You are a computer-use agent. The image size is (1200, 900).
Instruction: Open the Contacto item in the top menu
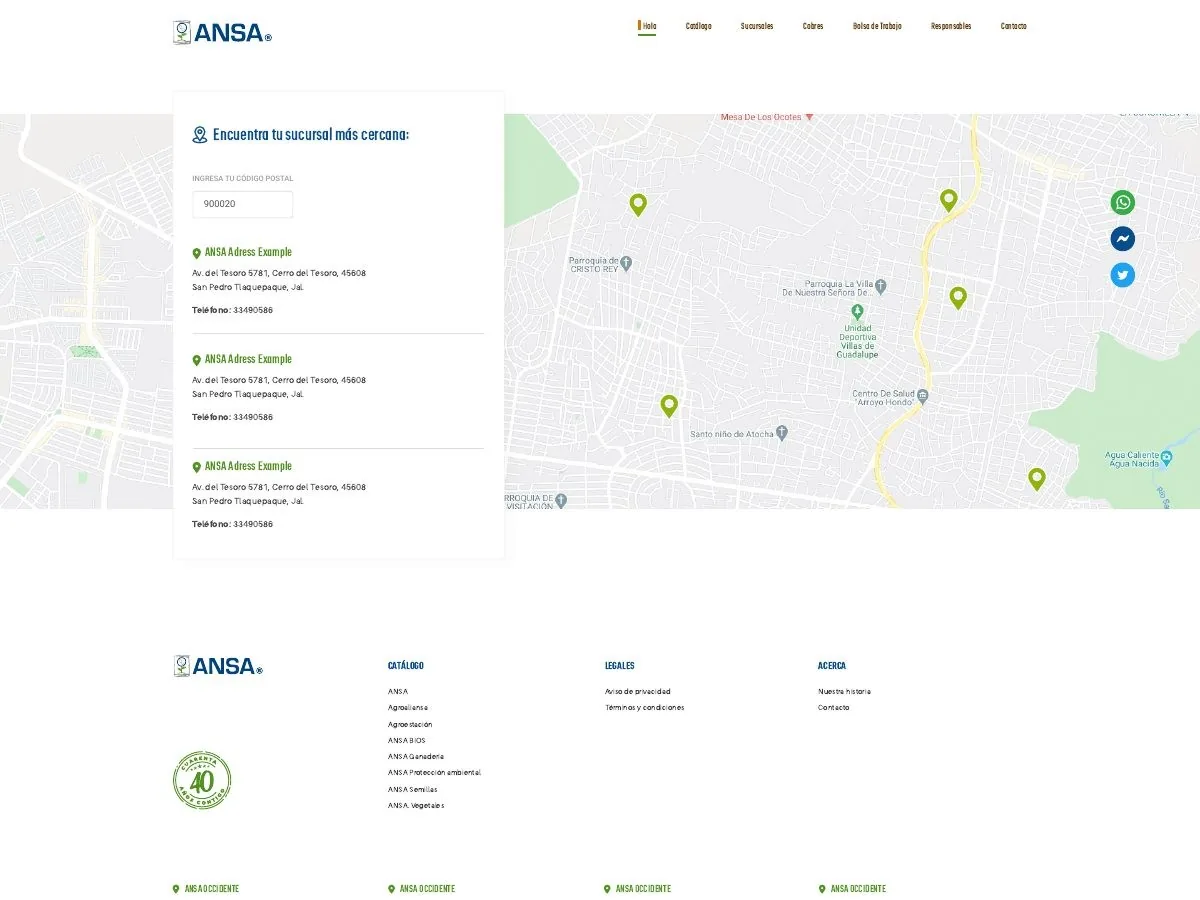1014,26
